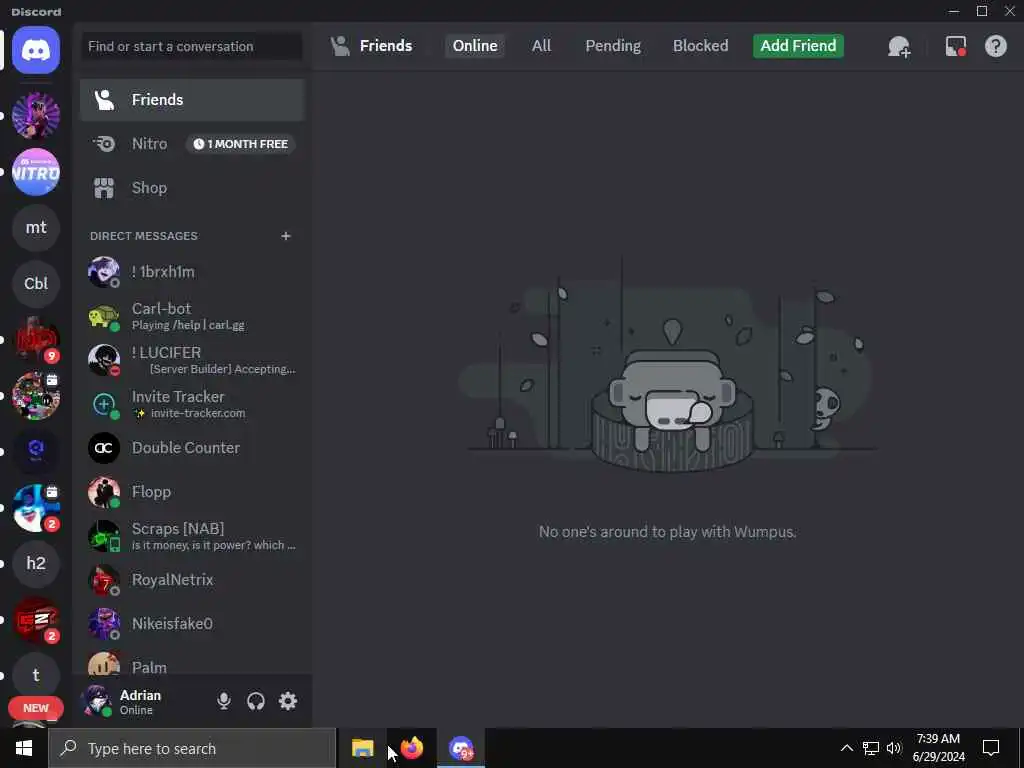Open the NITRO server icon
This screenshot has height=768, width=1024.
click(36, 172)
